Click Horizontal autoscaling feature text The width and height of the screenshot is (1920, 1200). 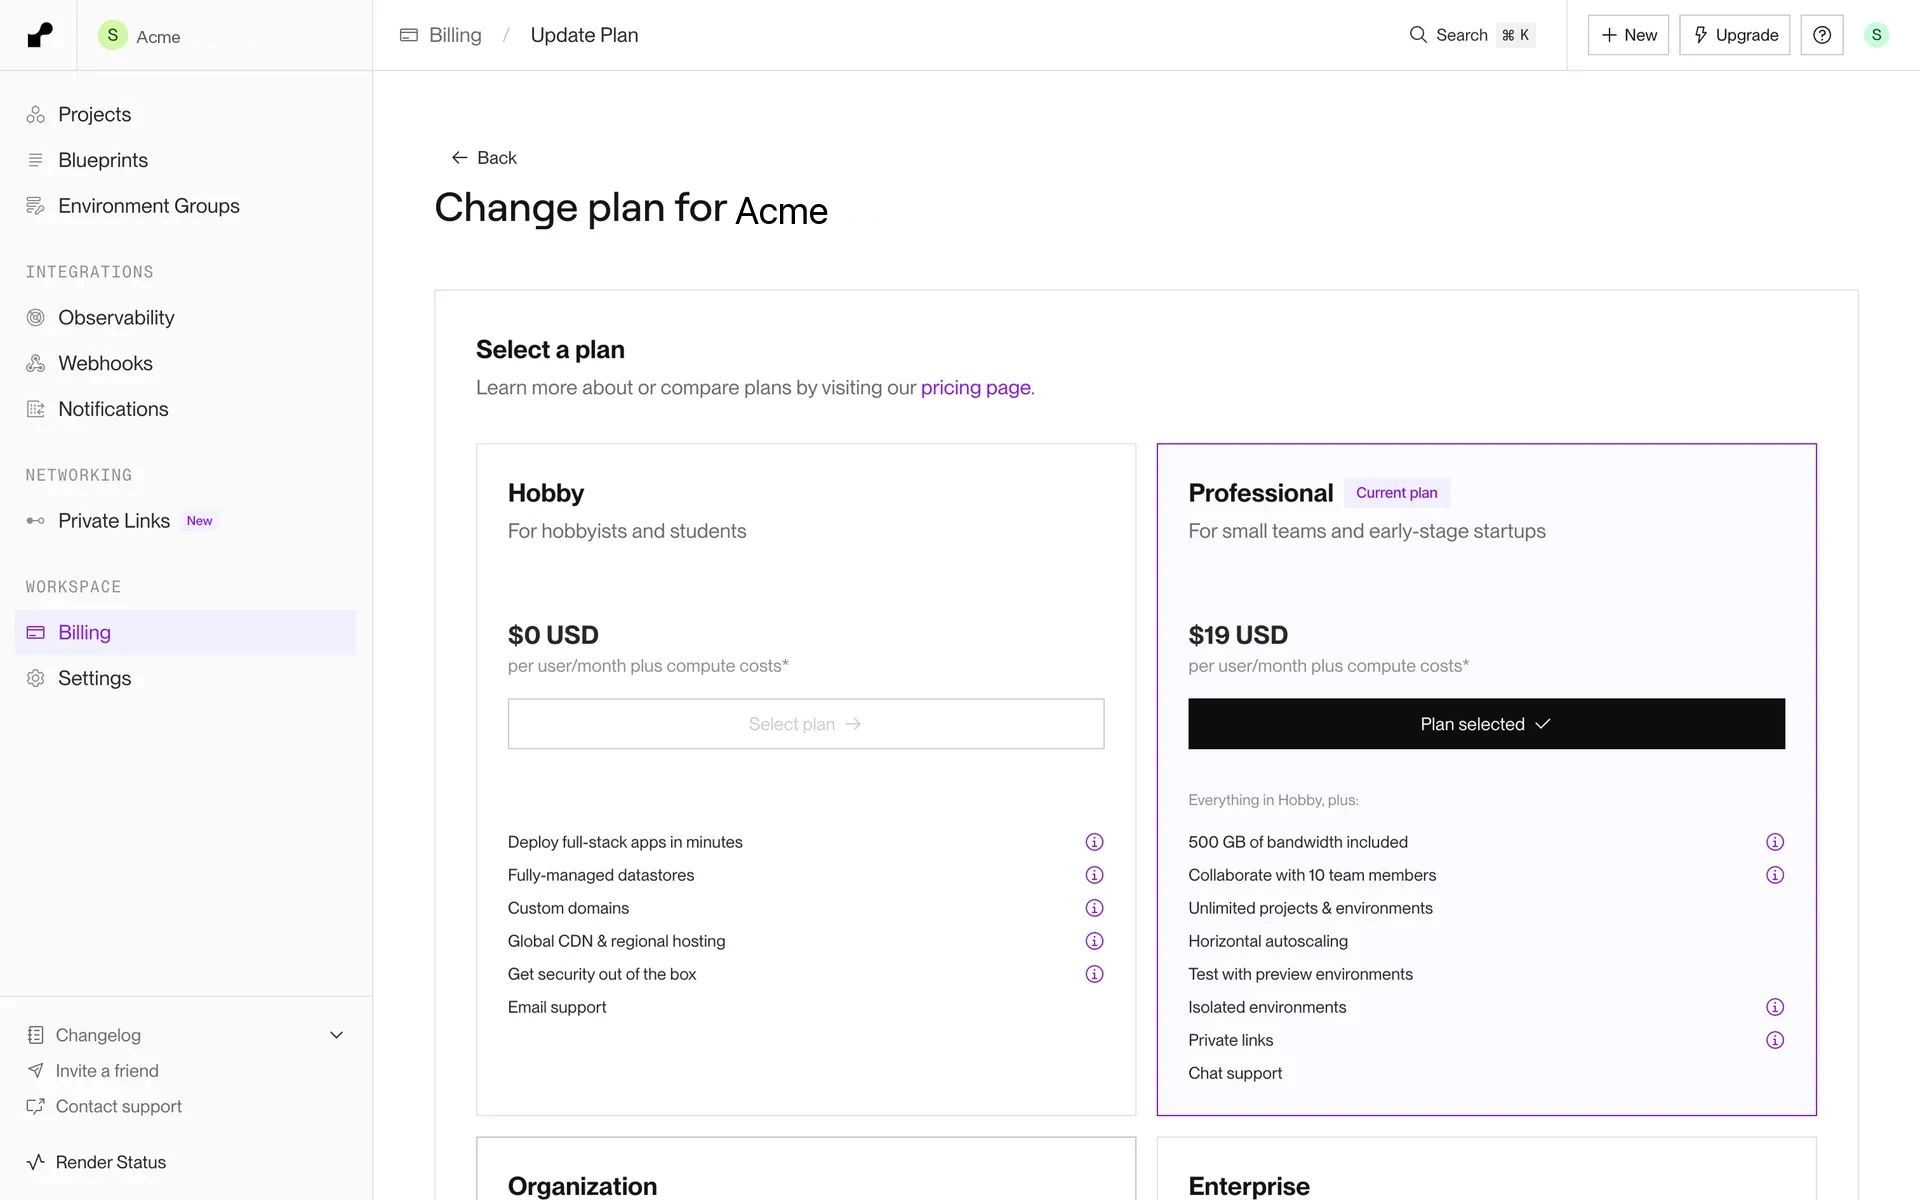pos(1268,941)
